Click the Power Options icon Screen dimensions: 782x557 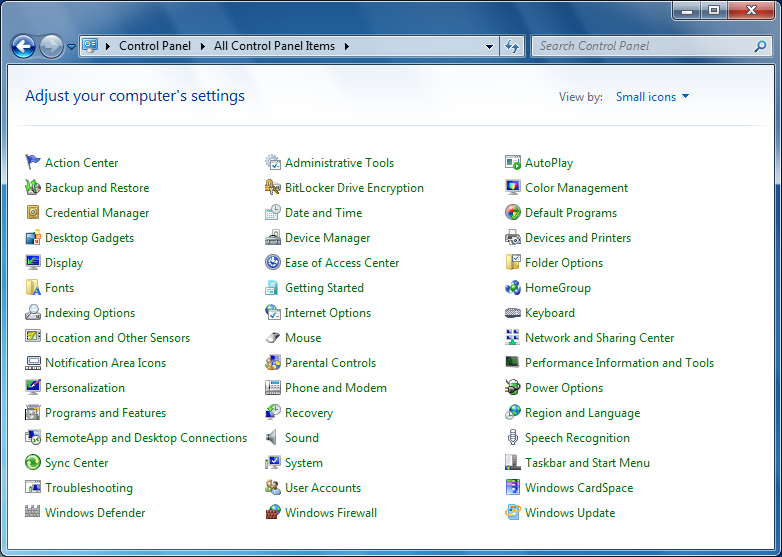pyautogui.click(x=513, y=388)
